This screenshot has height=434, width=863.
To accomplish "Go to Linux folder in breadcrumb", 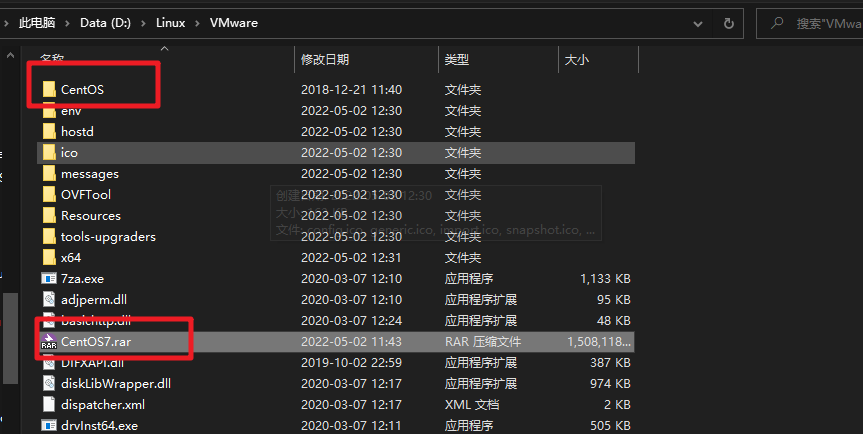I will coord(170,23).
